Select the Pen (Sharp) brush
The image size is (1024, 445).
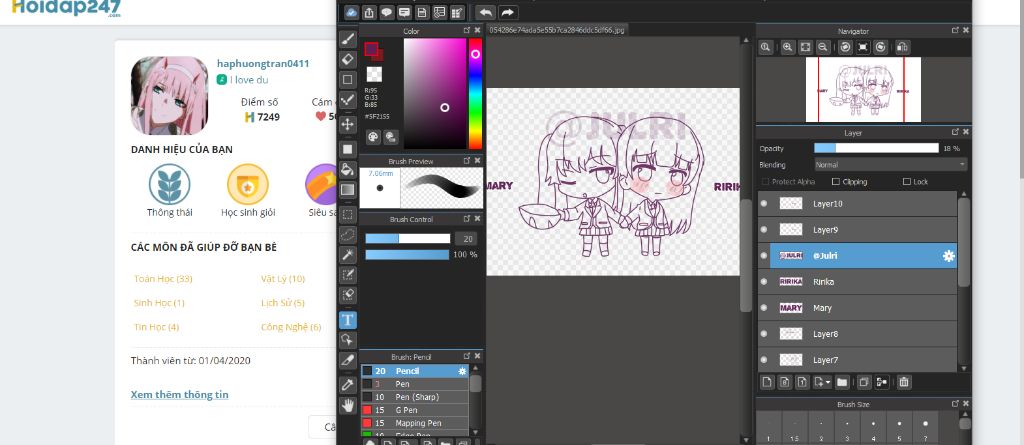[415, 397]
